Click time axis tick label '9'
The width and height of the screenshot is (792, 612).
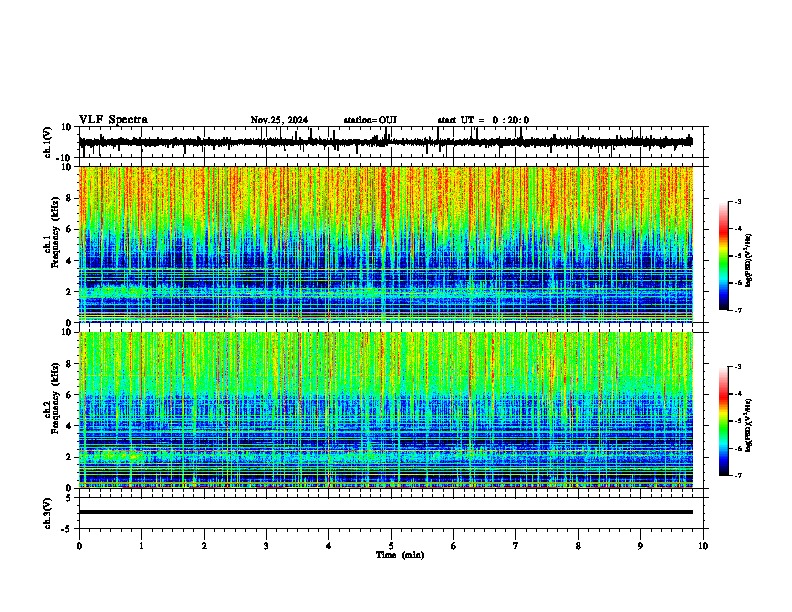[x=640, y=546]
